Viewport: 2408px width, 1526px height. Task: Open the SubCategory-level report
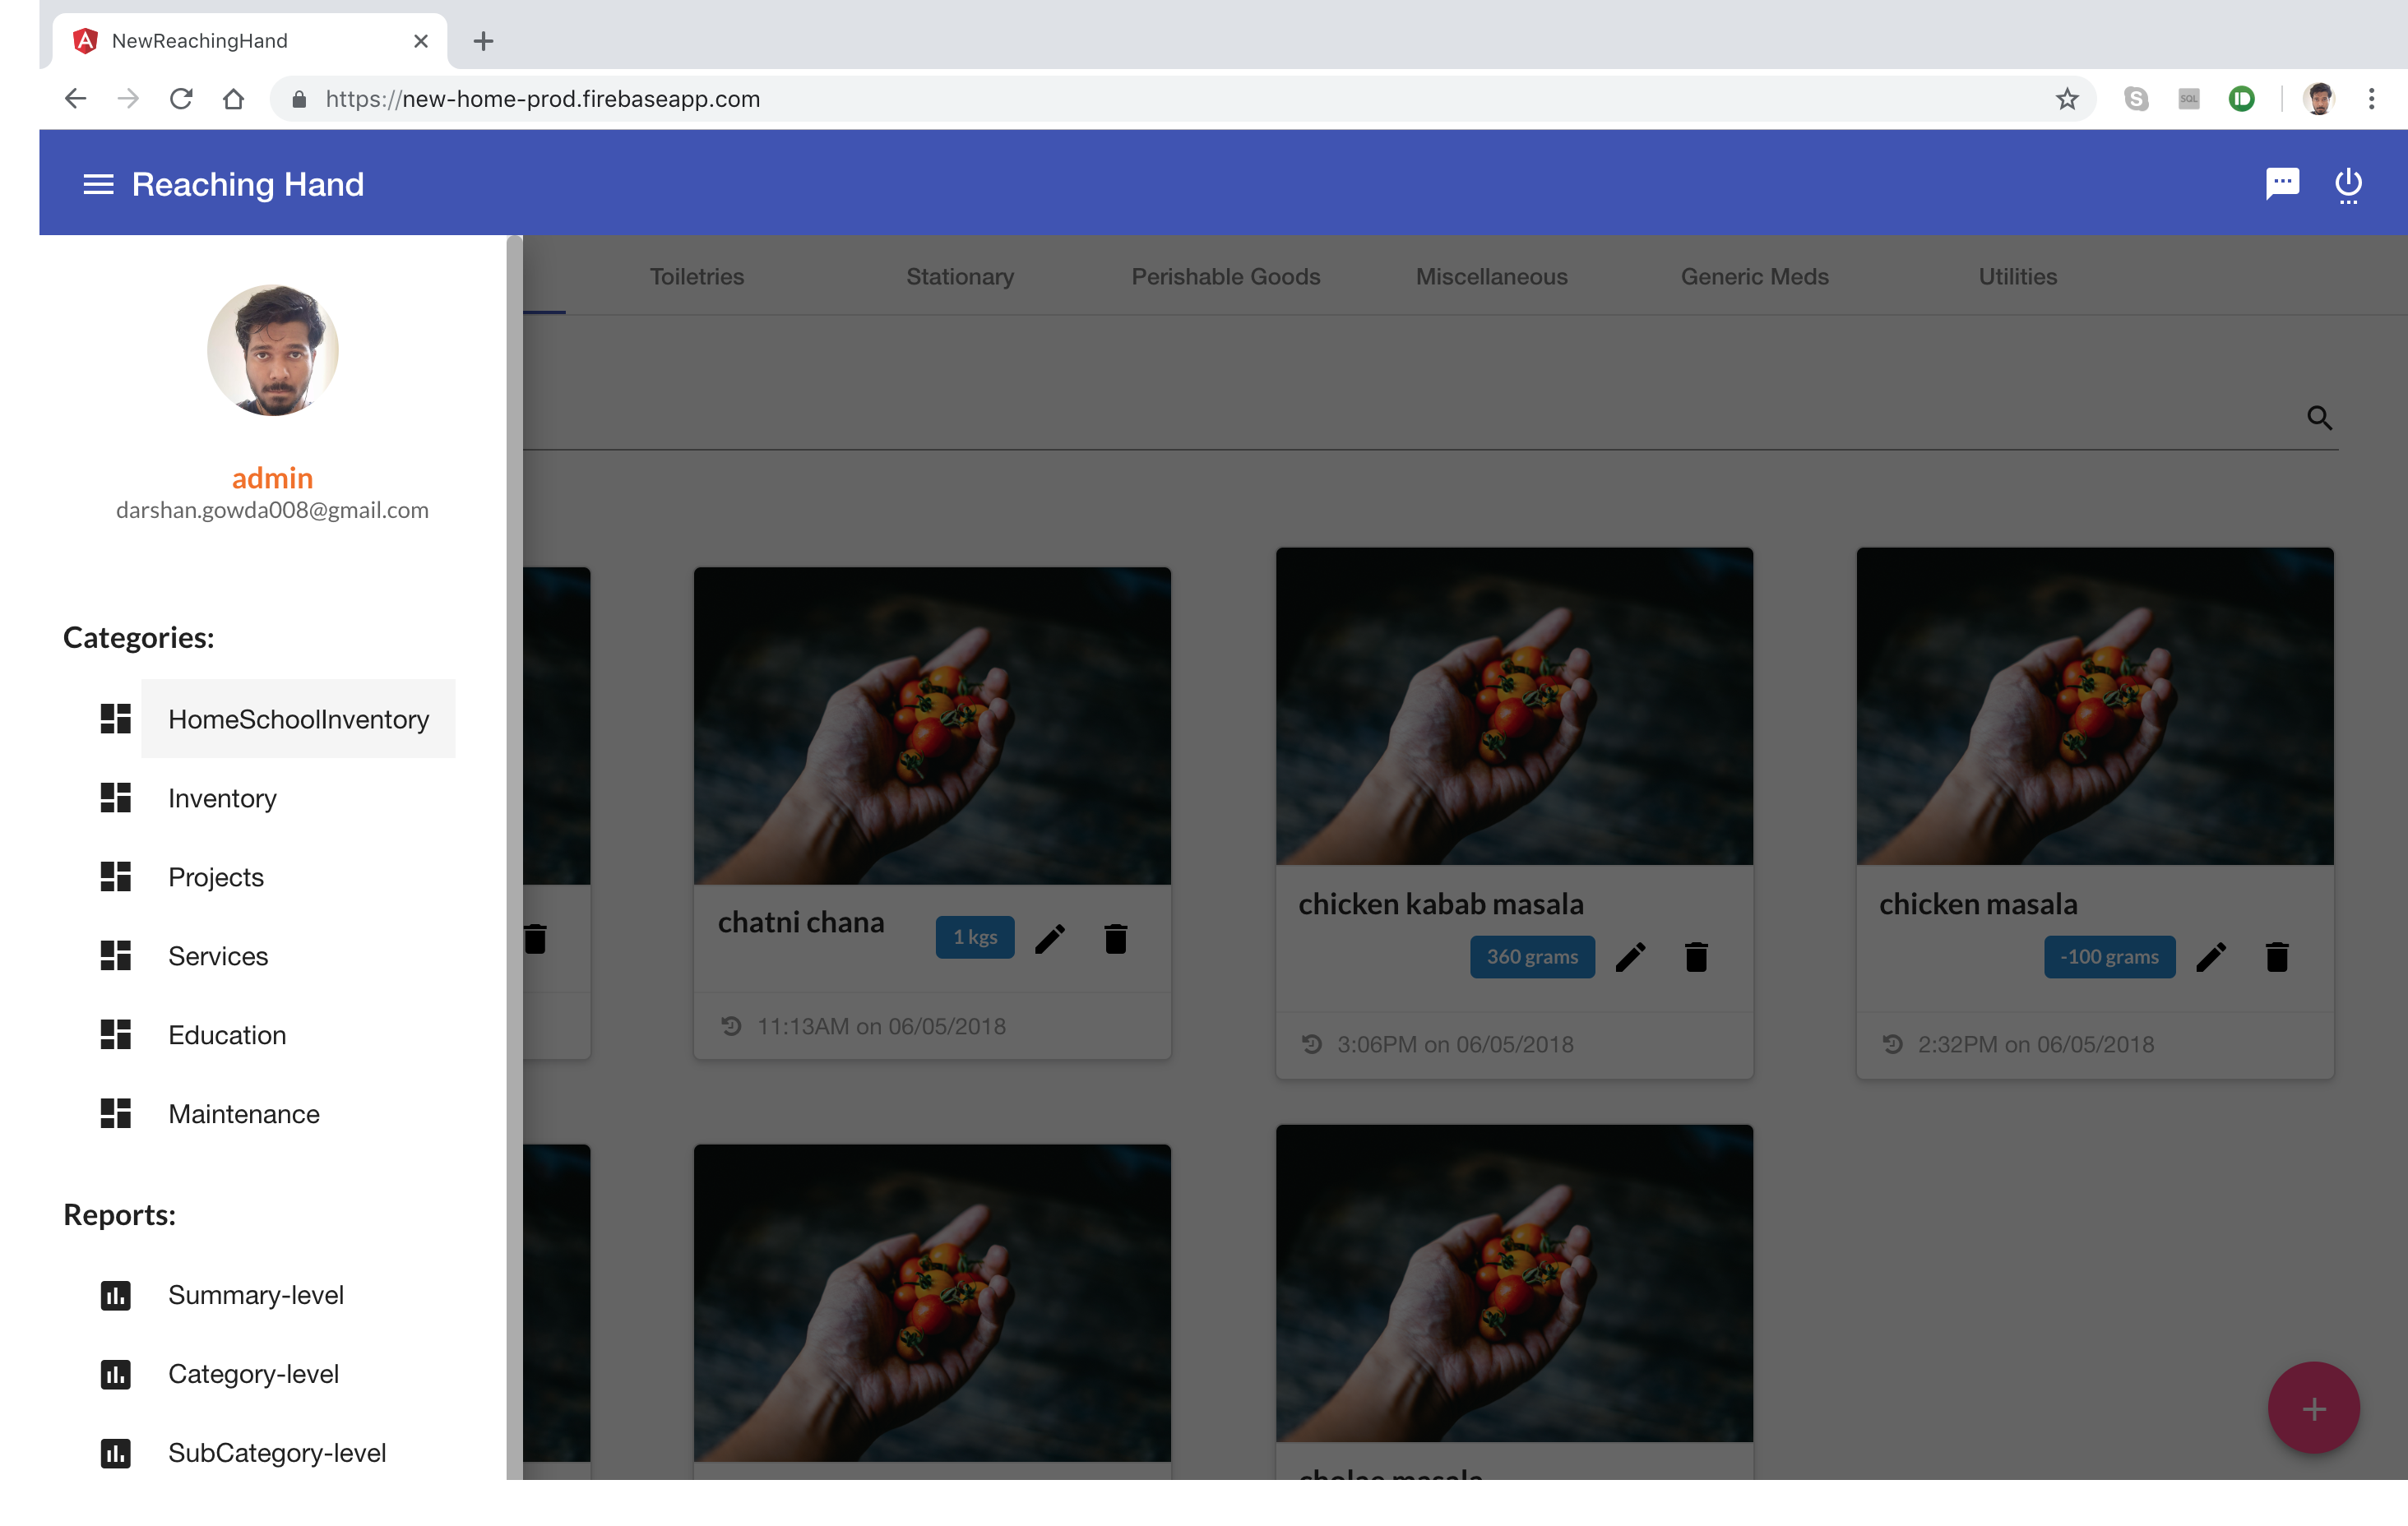[276, 1453]
